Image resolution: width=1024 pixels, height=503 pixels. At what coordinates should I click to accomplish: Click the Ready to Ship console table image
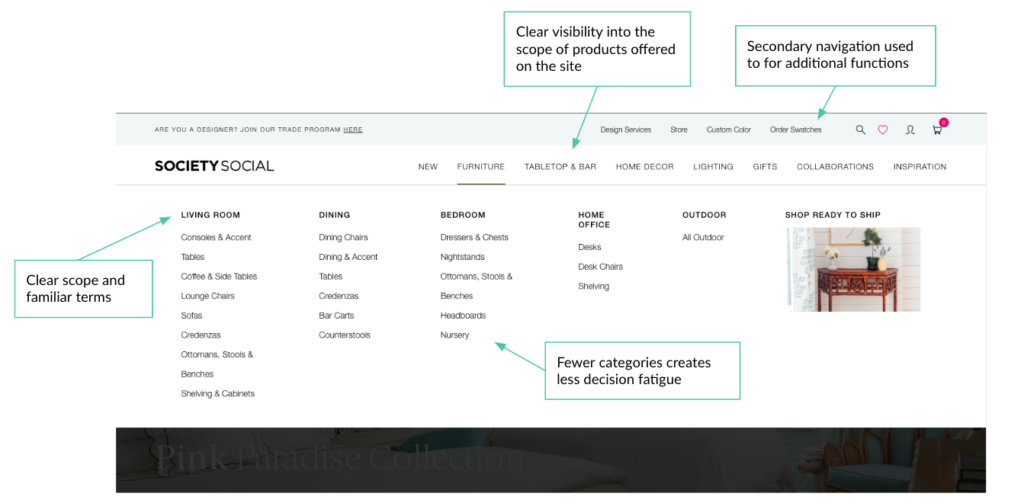(854, 269)
